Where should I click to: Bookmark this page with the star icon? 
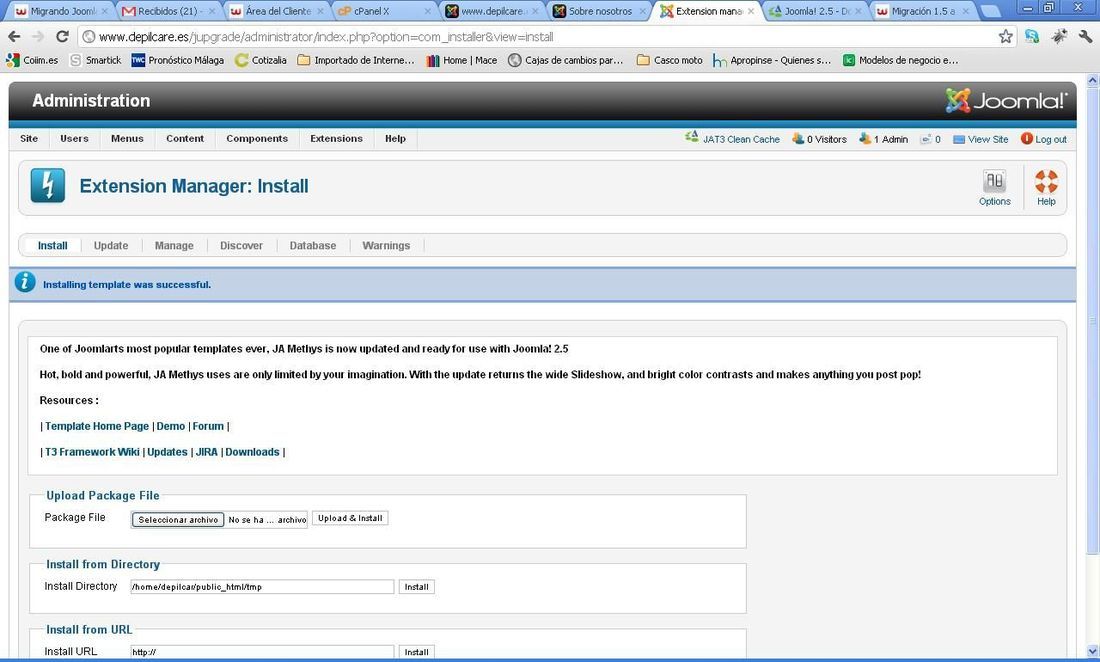1005,36
